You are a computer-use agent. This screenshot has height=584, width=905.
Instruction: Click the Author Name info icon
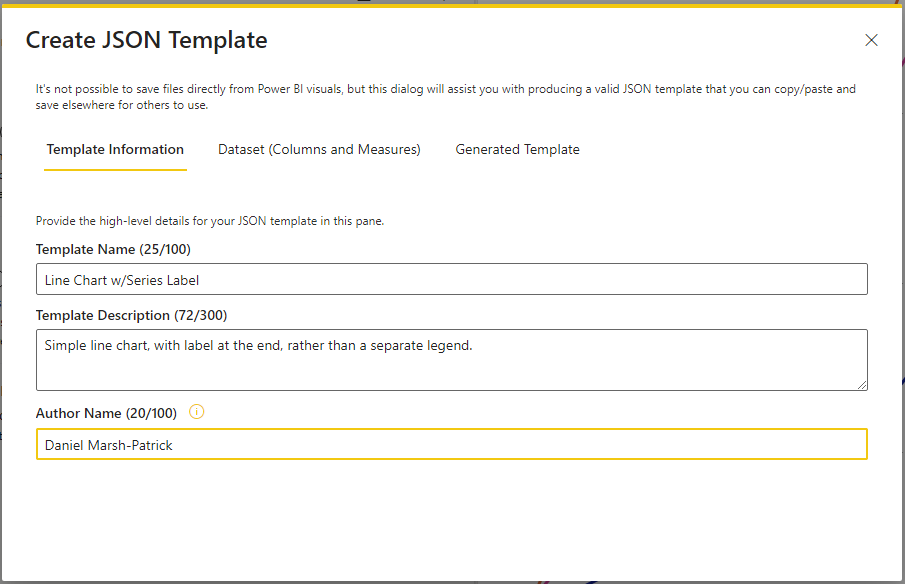pos(196,412)
